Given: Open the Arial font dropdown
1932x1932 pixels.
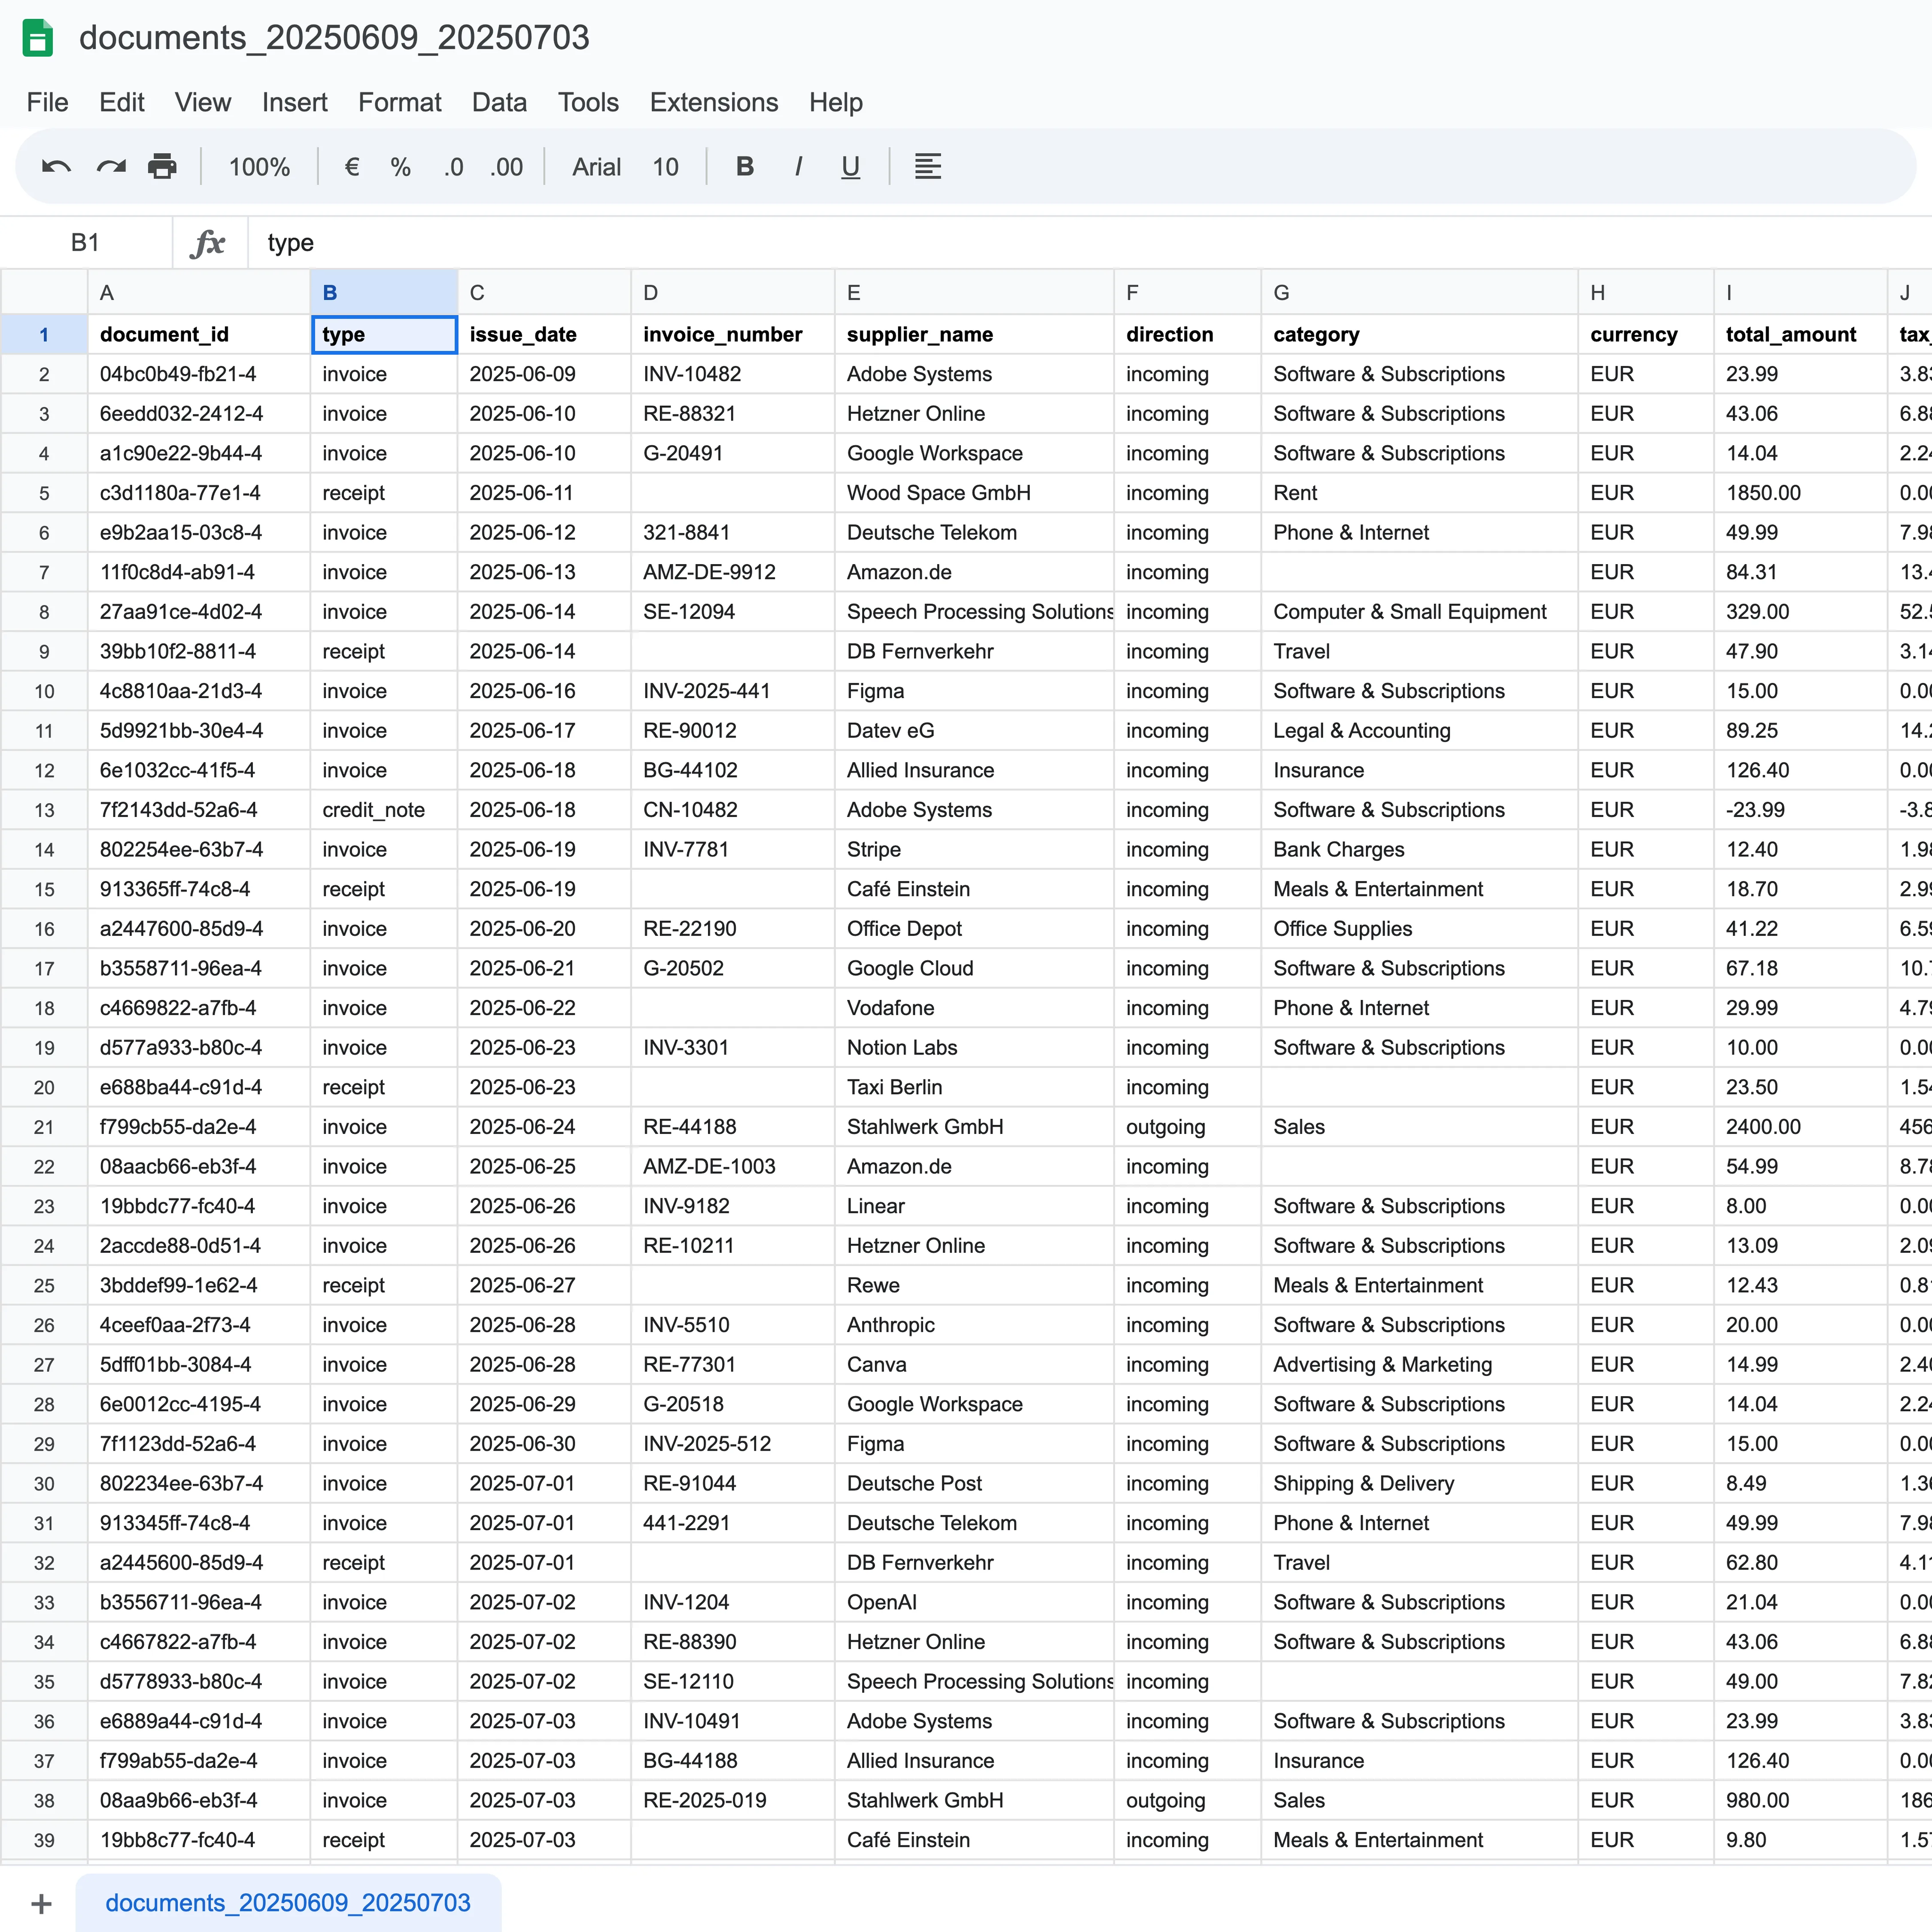Looking at the screenshot, I should coord(597,167).
